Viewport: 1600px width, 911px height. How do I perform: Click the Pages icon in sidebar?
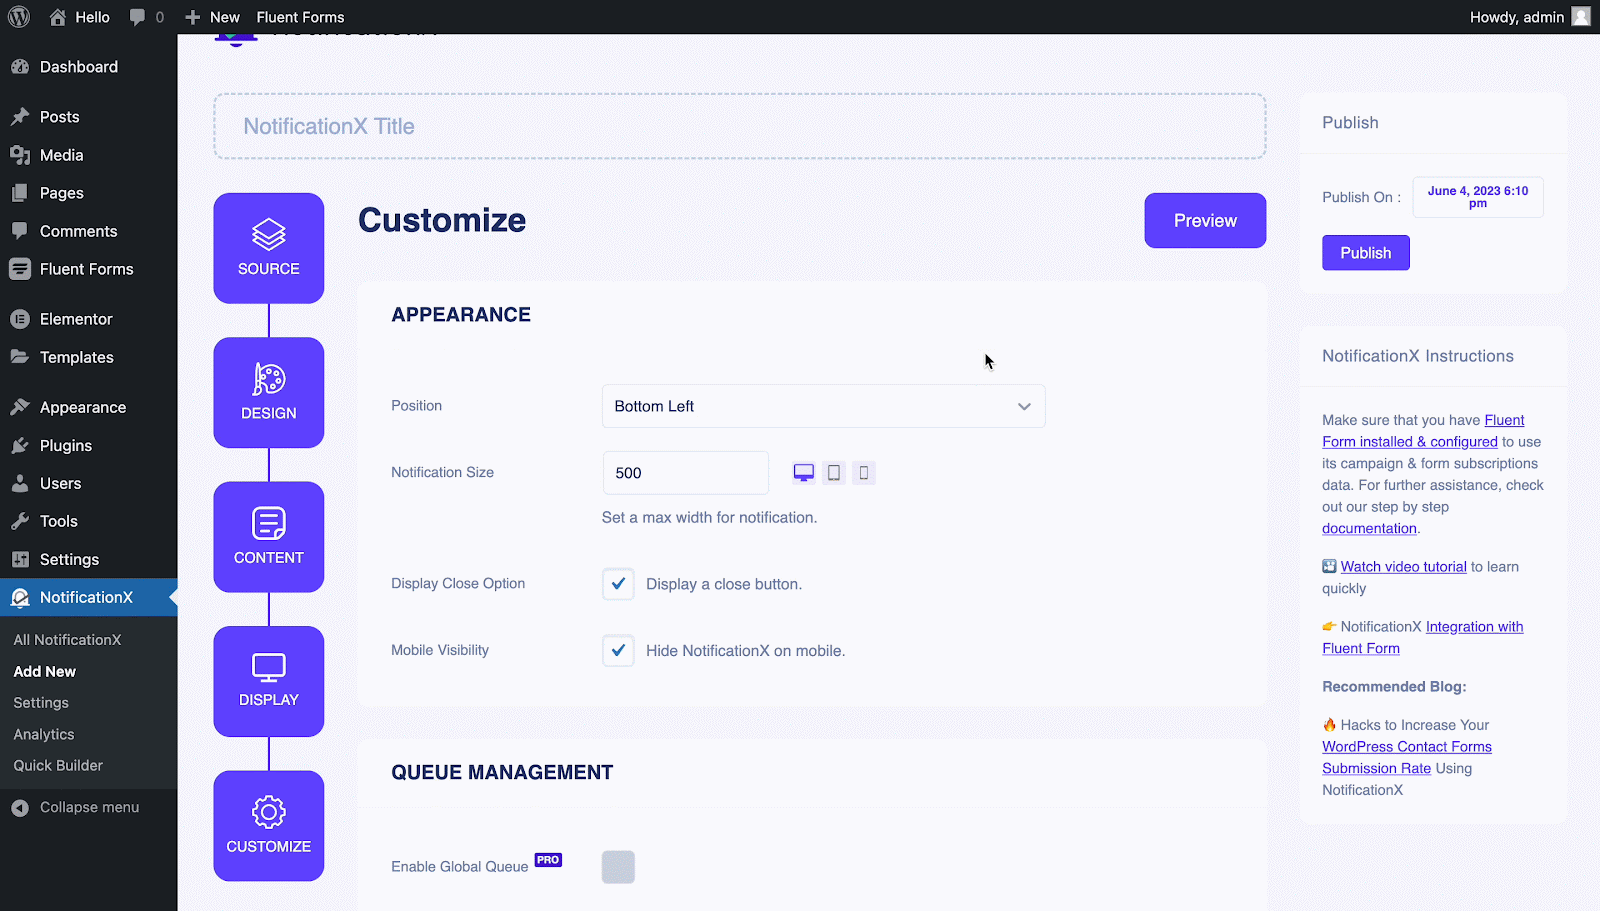[20, 193]
